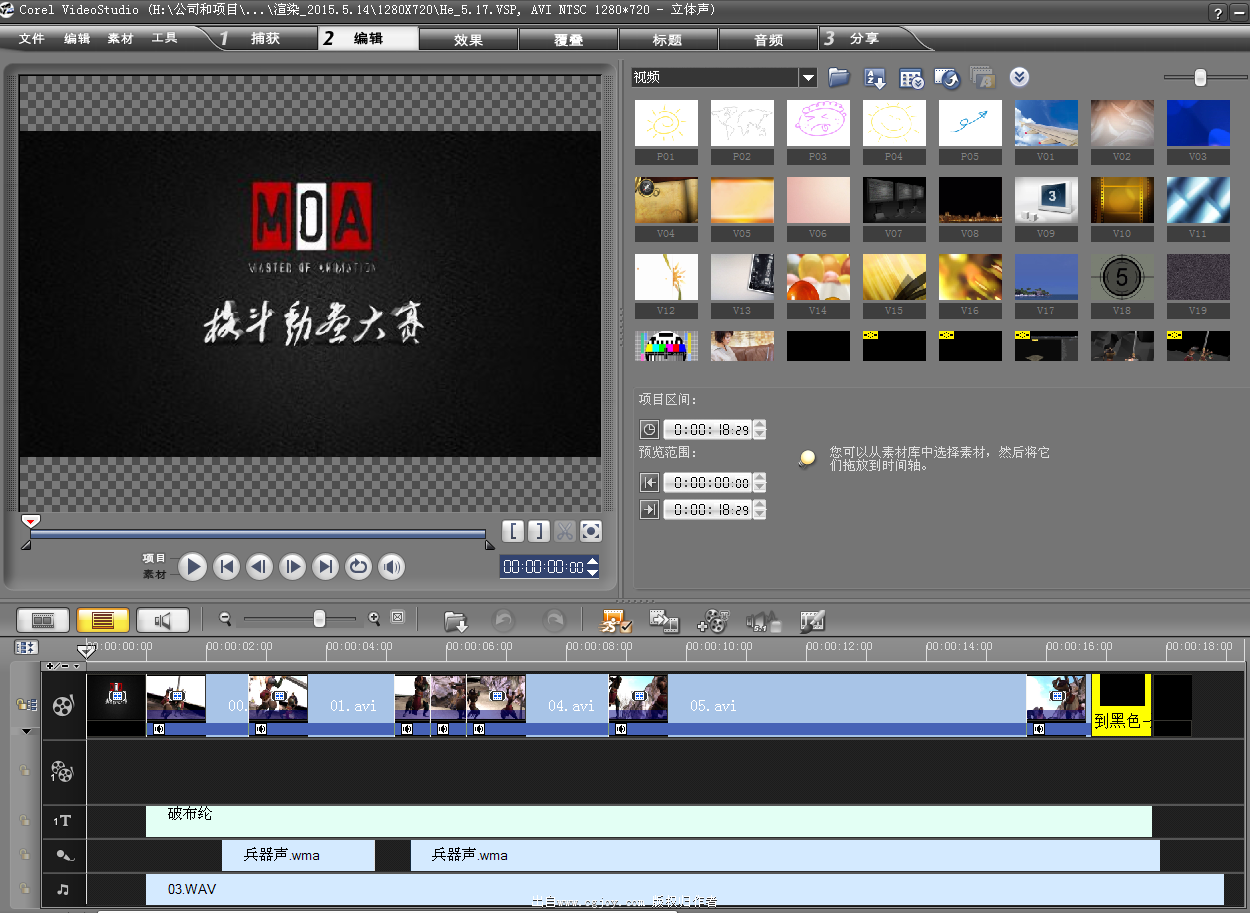Screen dimensions: 1250x913
Task: Zoom in the timeline with plus magnifier
Action: pyautogui.click(x=374, y=619)
